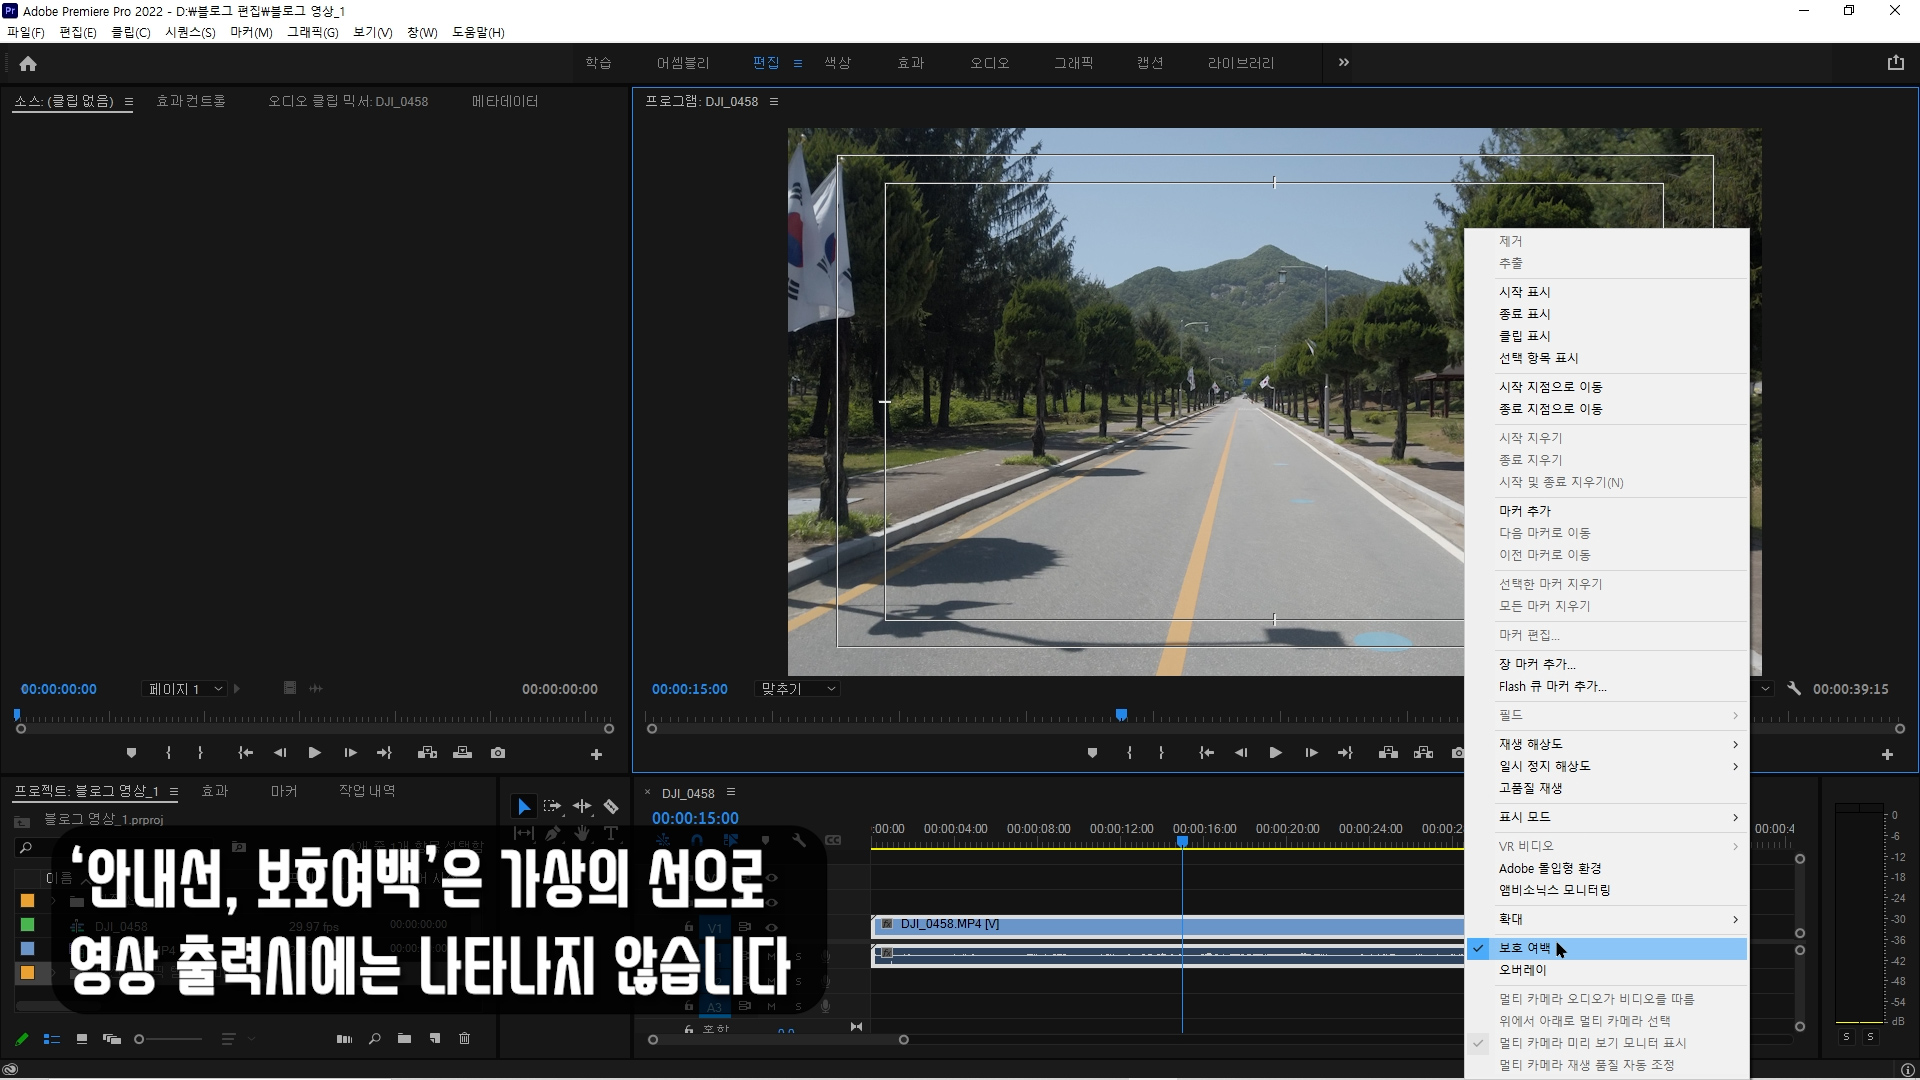
Task: Select the Razor tool in the tools panel
Action: (611, 807)
